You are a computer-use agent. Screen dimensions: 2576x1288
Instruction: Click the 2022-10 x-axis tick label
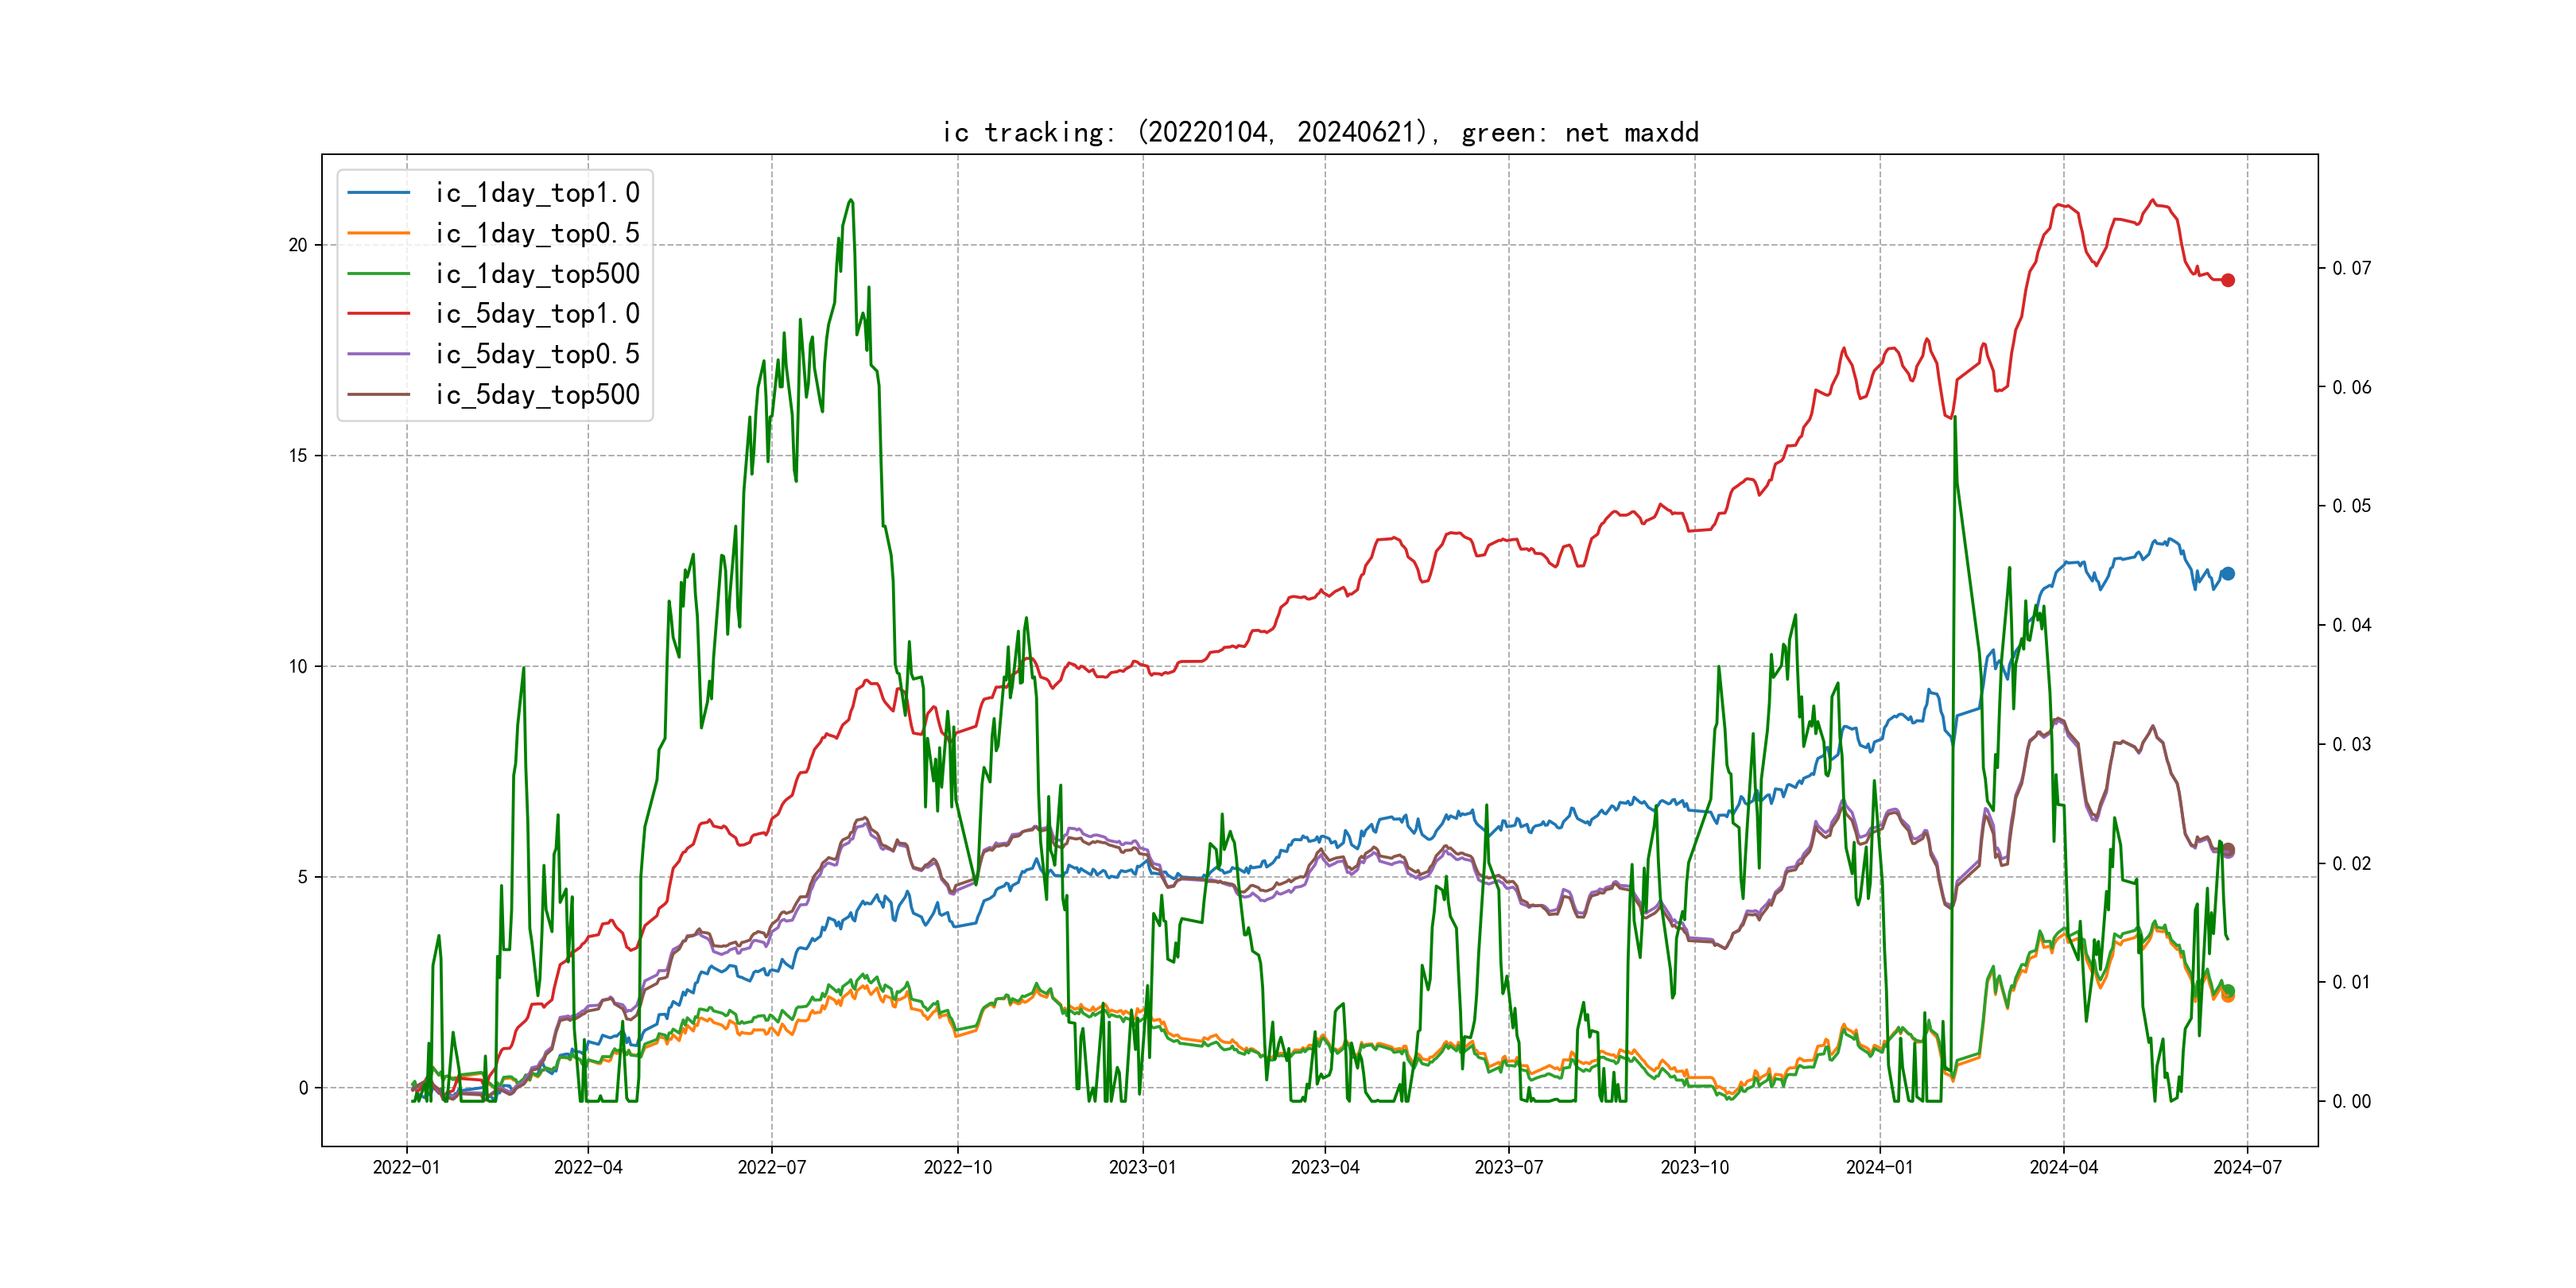pos(957,1167)
